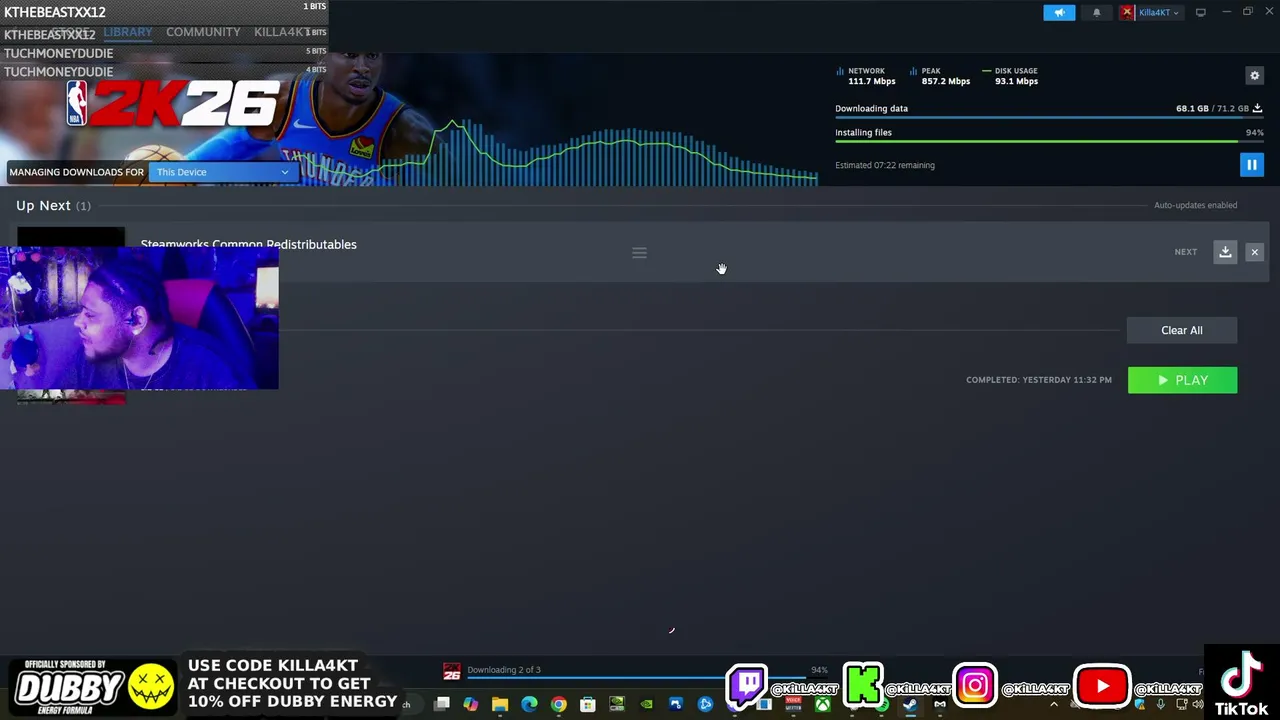Open the Xbox app from the taskbar

pyautogui.click(x=822, y=704)
